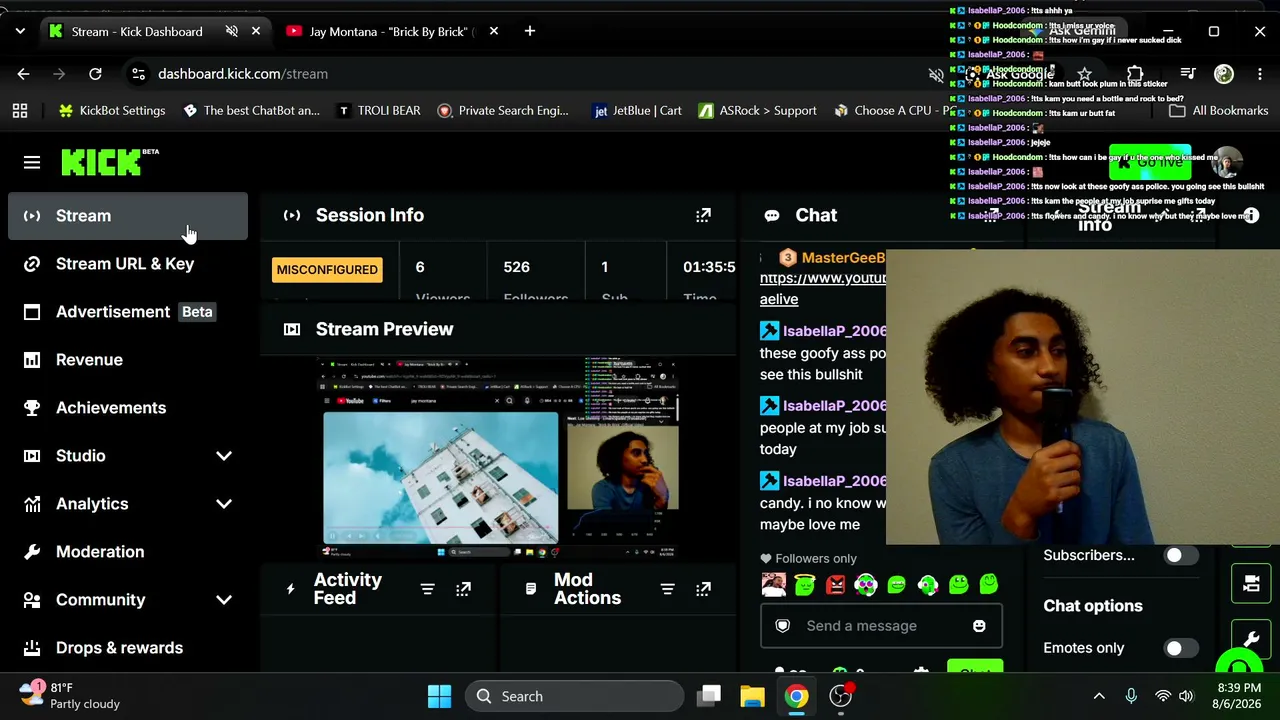The image size is (1280, 720).
Task: Click the Stream Preview thumbnail
Action: point(500,457)
